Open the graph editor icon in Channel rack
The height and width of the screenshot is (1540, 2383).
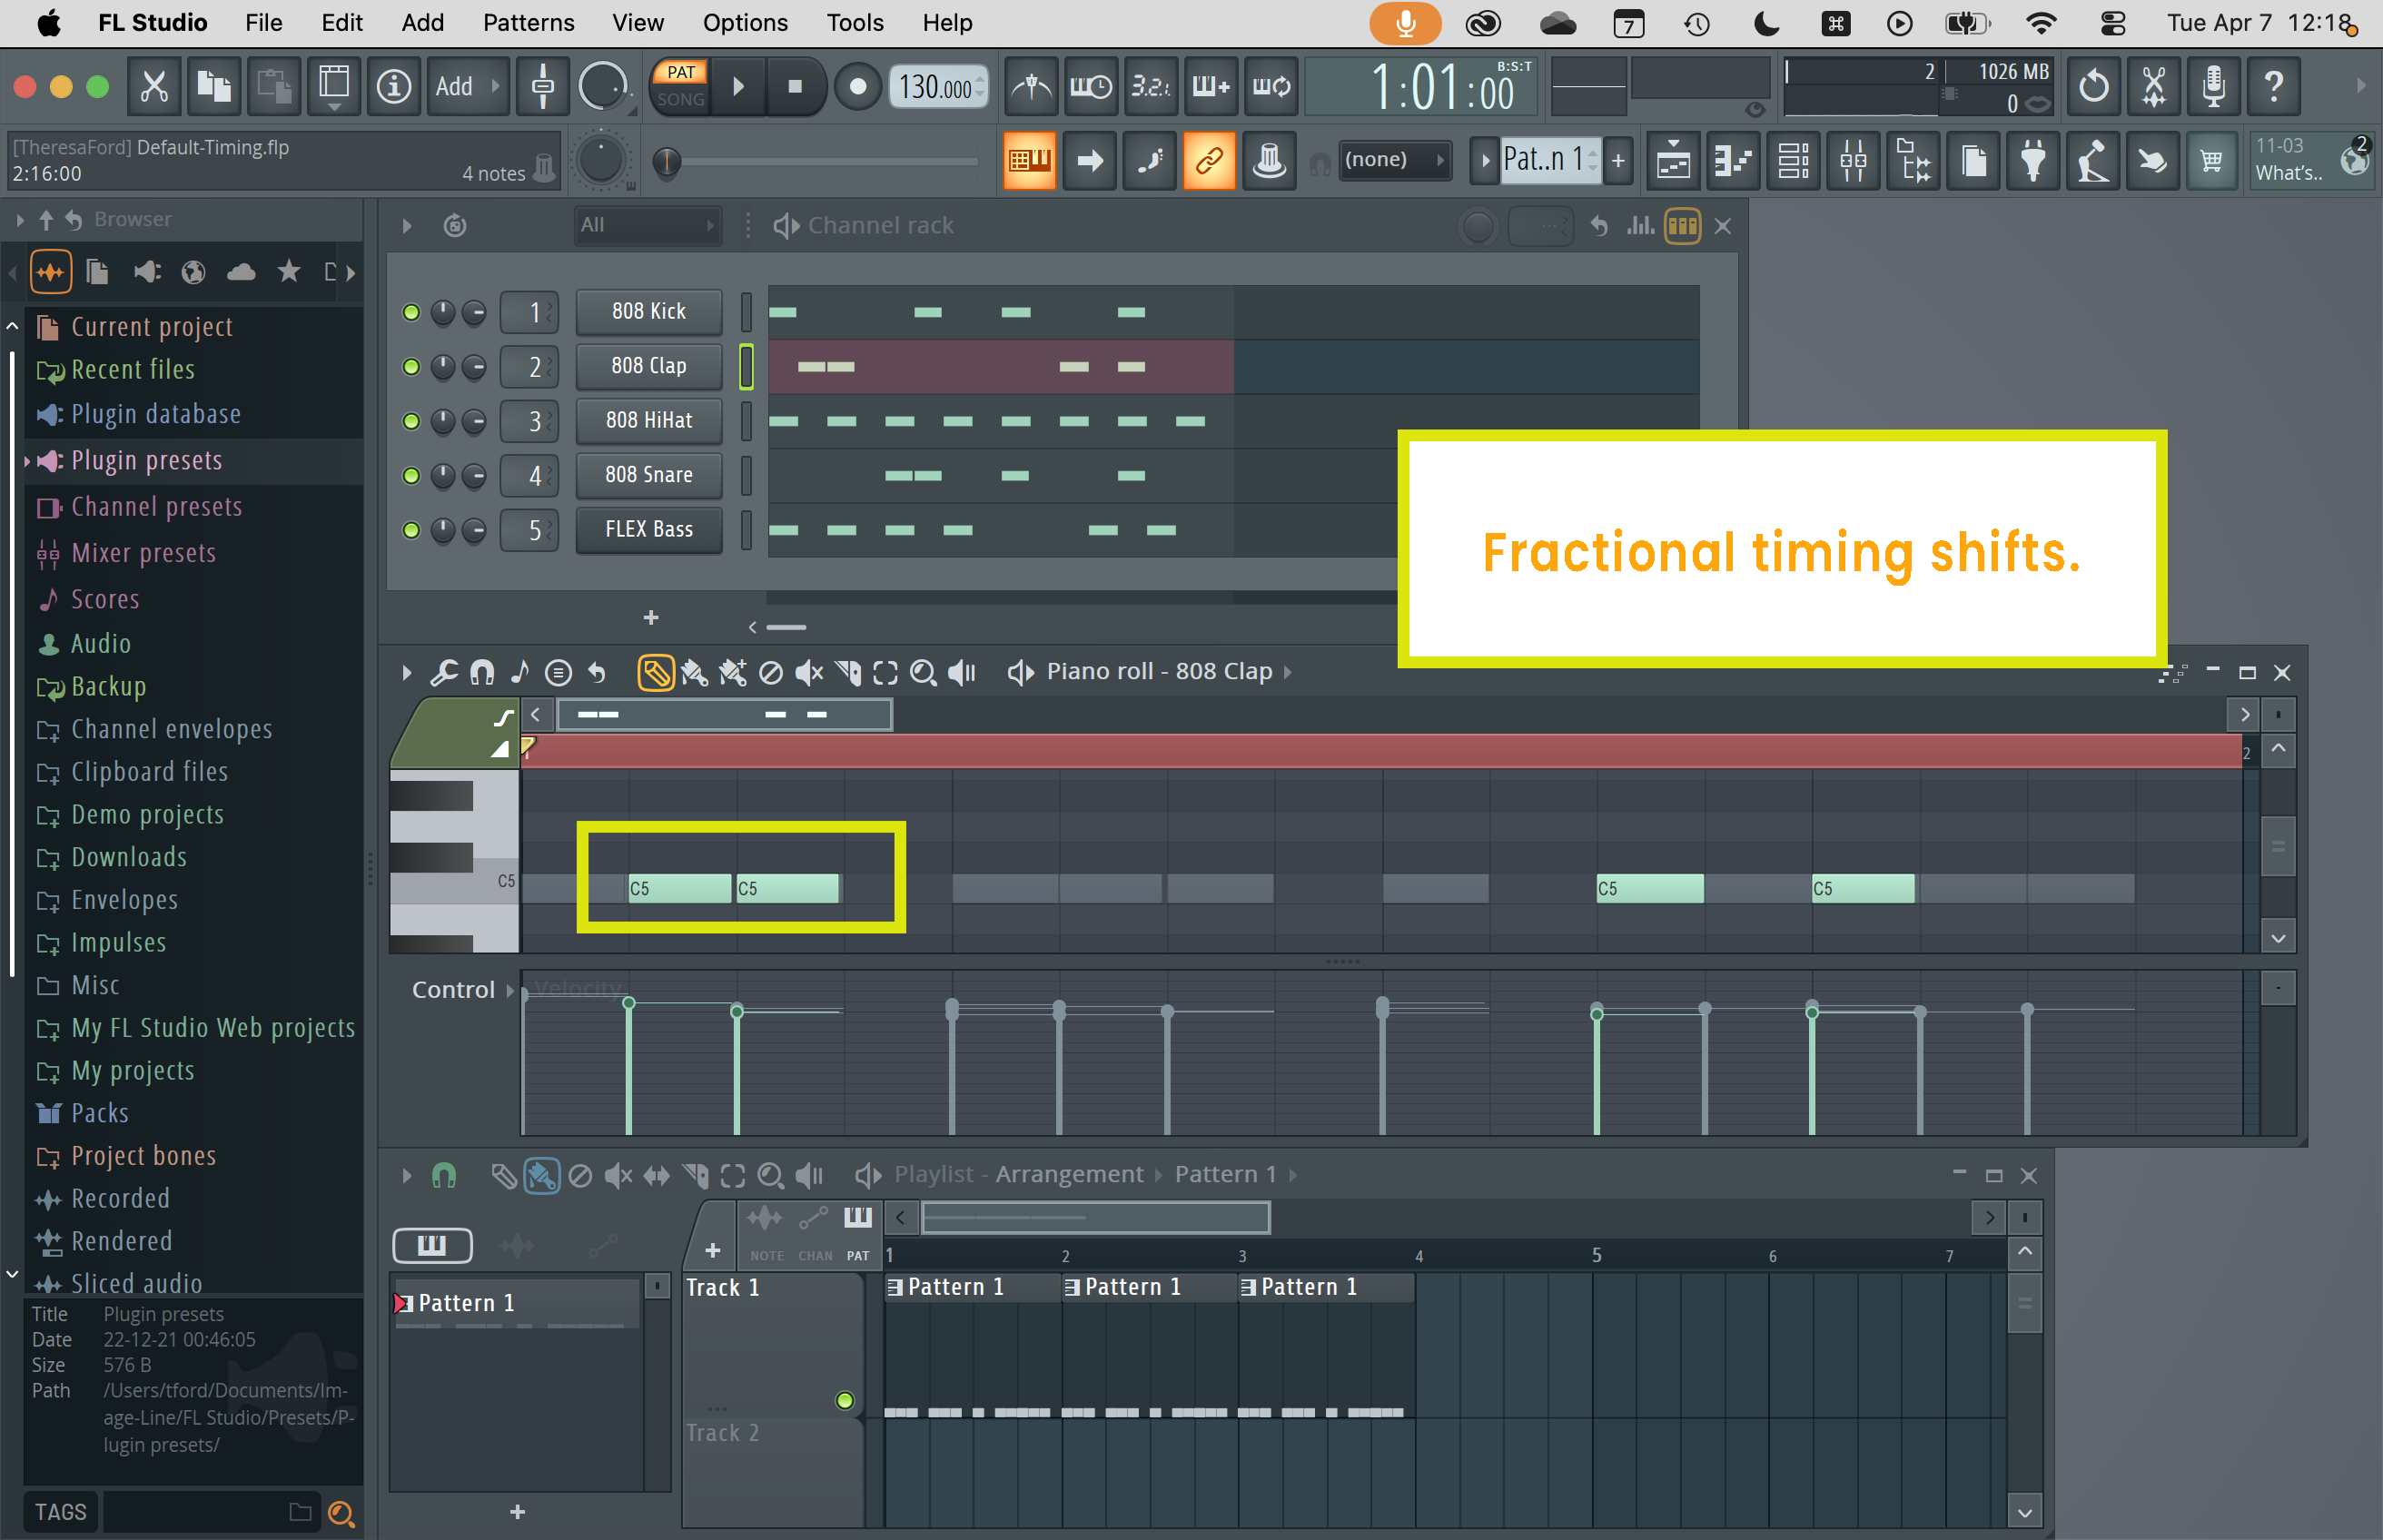coord(1640,226)
